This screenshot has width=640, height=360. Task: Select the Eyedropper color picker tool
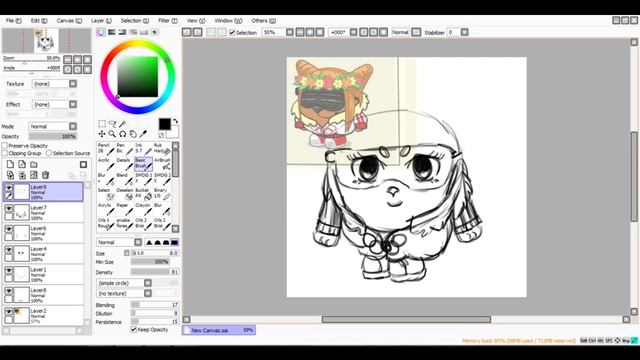coord(143,134)
